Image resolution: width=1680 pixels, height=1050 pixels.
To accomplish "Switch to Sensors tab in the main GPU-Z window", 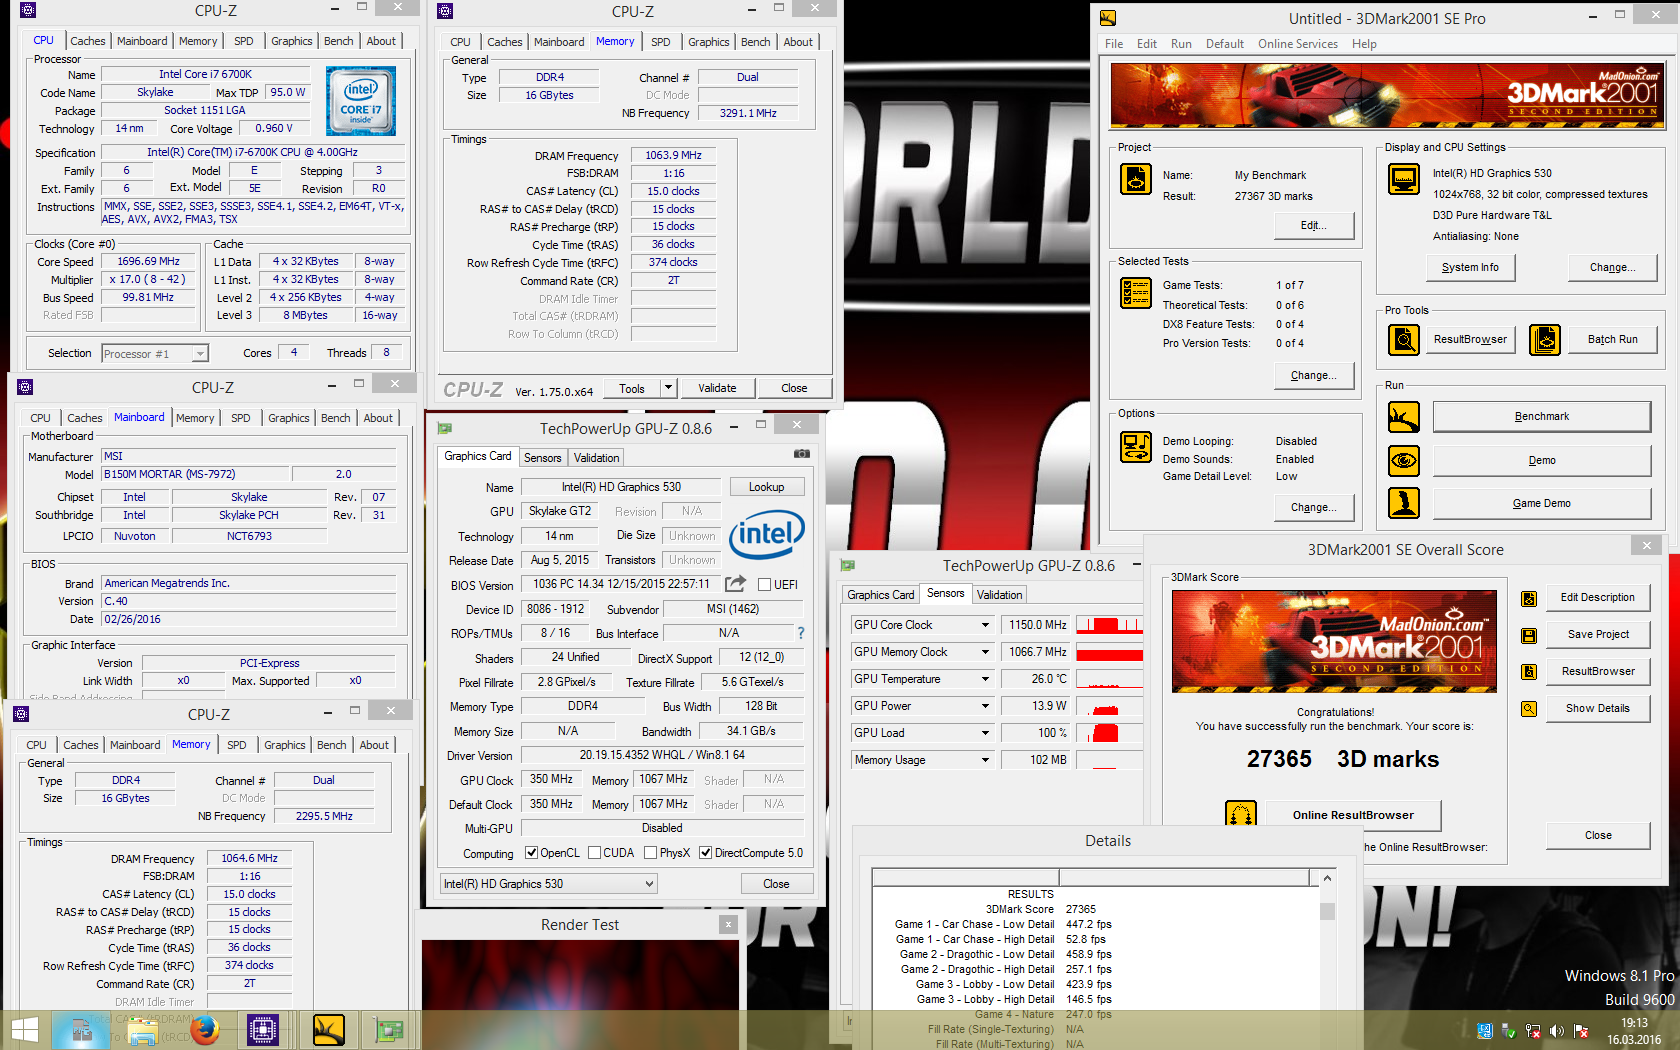I will point(542,458).
